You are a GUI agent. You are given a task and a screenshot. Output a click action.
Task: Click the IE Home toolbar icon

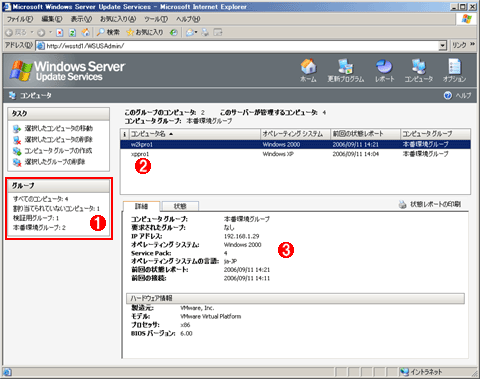click(x=85, y=32)
